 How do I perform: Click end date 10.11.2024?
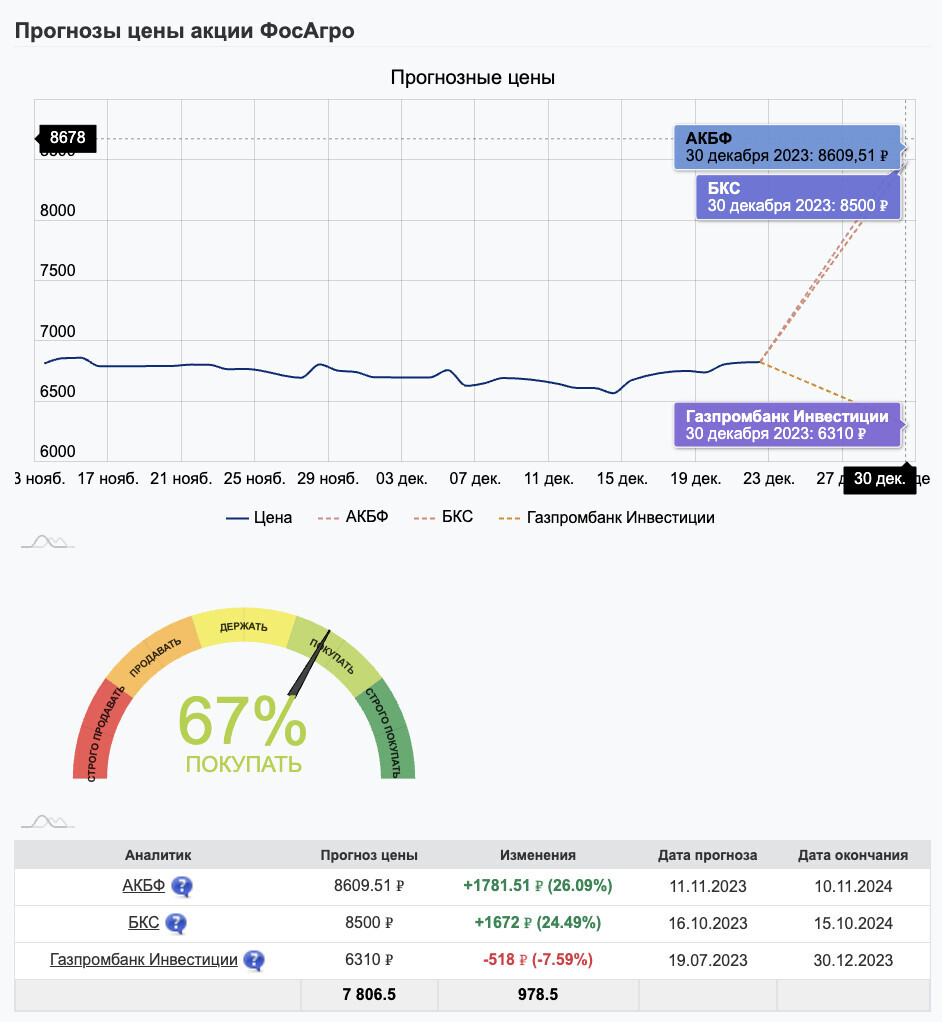click(x=853, y=886)
